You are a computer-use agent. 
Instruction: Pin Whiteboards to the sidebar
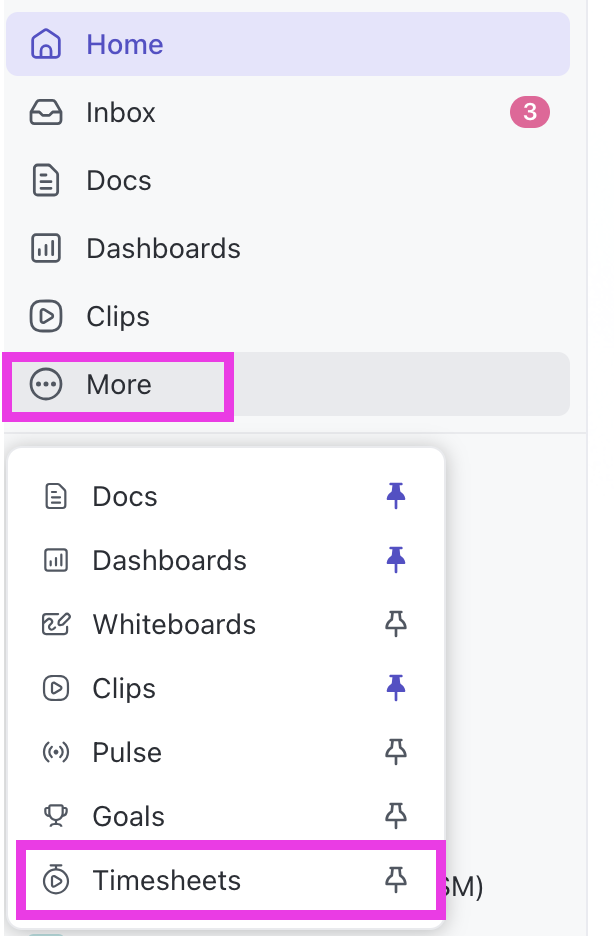pyautogui.click(x=396, y=625)
